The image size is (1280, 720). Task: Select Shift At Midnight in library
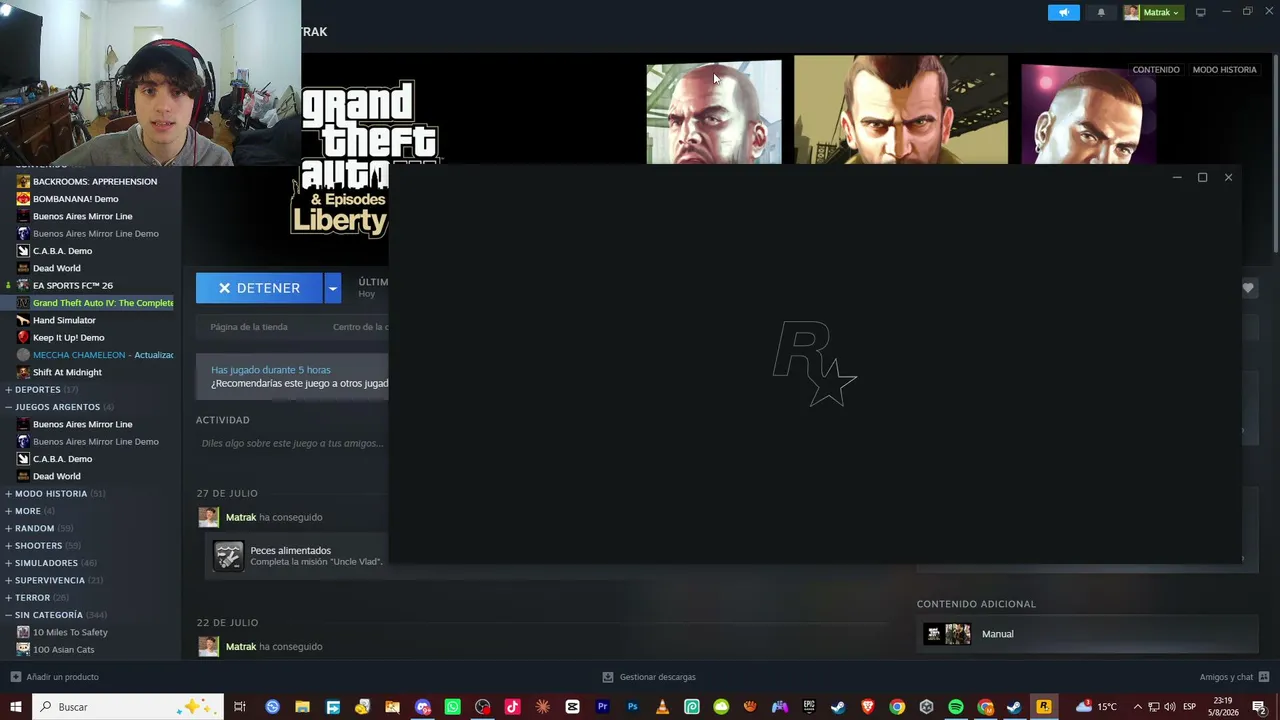point(67,373)
